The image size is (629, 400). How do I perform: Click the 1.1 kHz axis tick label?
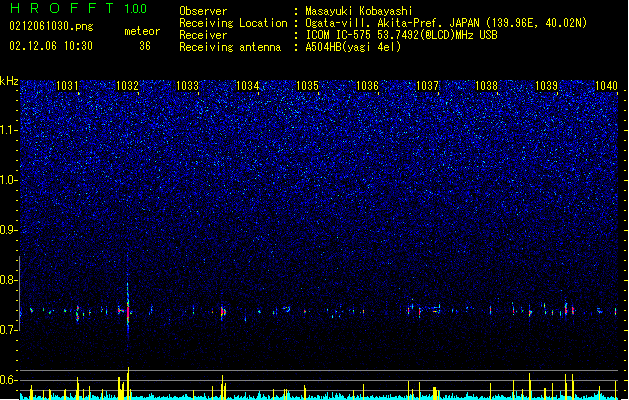[x=9, y=130]
